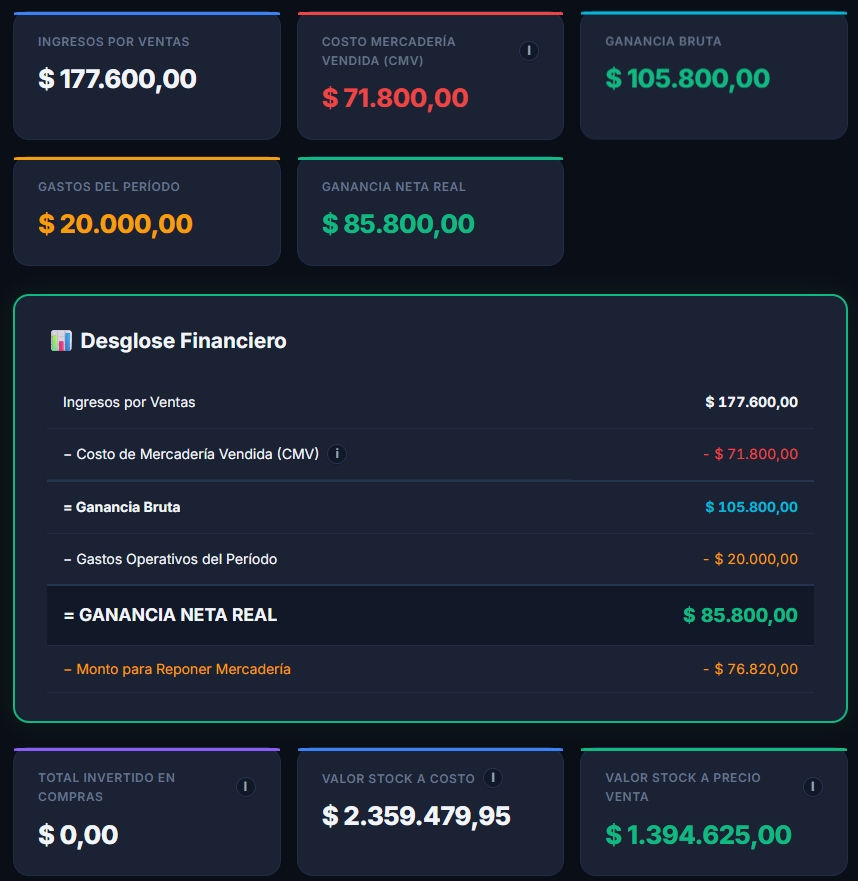Open the Valor Stock a Costo info icon
The width and height of the screenshot is (858, 881).
click(x=492, y=777)
